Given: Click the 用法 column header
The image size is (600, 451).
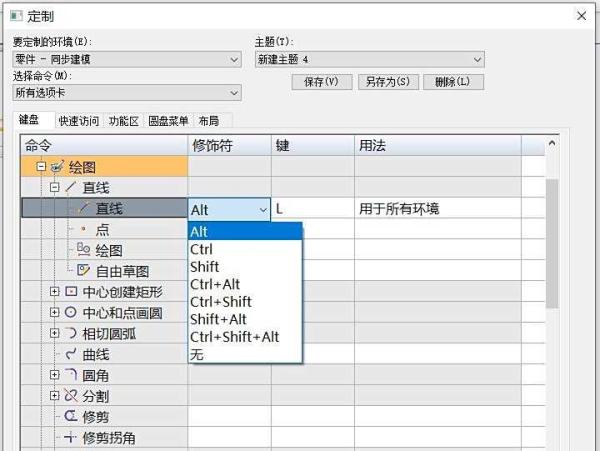Looking at the screenshot, I should coord(438,145).
